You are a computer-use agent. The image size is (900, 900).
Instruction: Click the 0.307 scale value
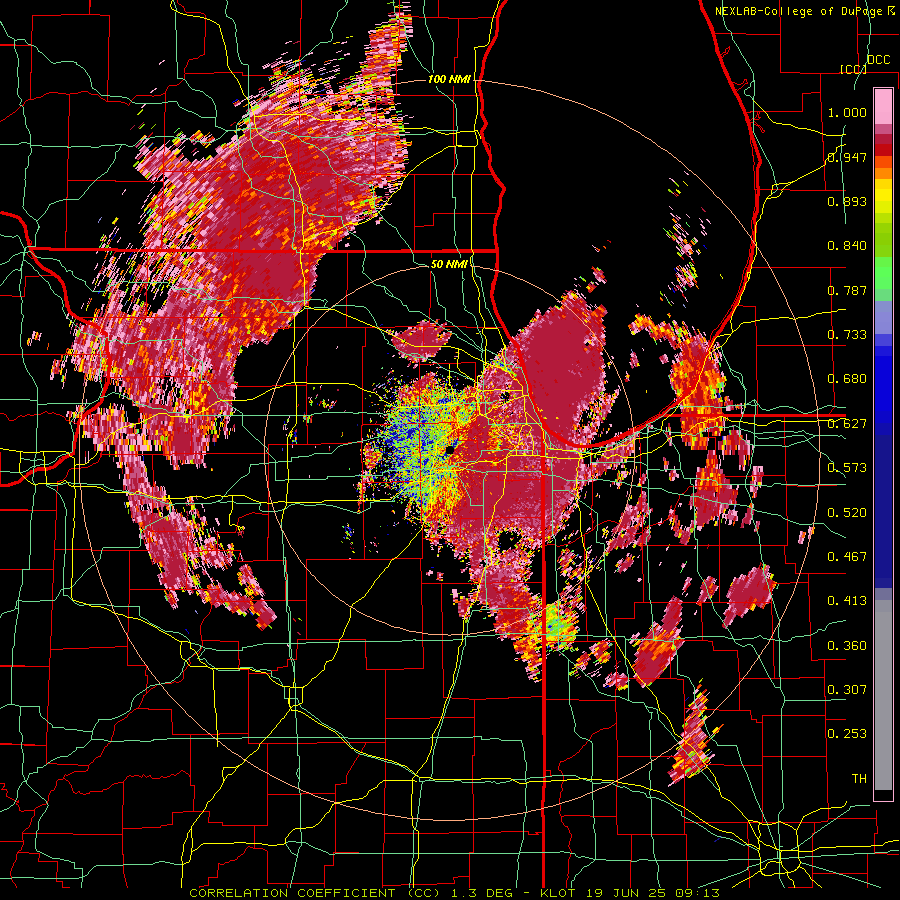click(x=847, y=689)
